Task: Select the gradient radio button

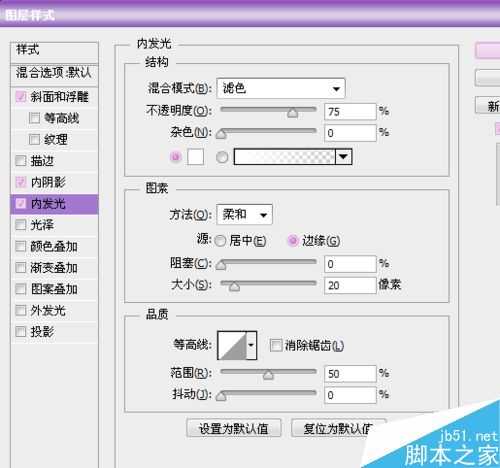Action: pos(222,157)
